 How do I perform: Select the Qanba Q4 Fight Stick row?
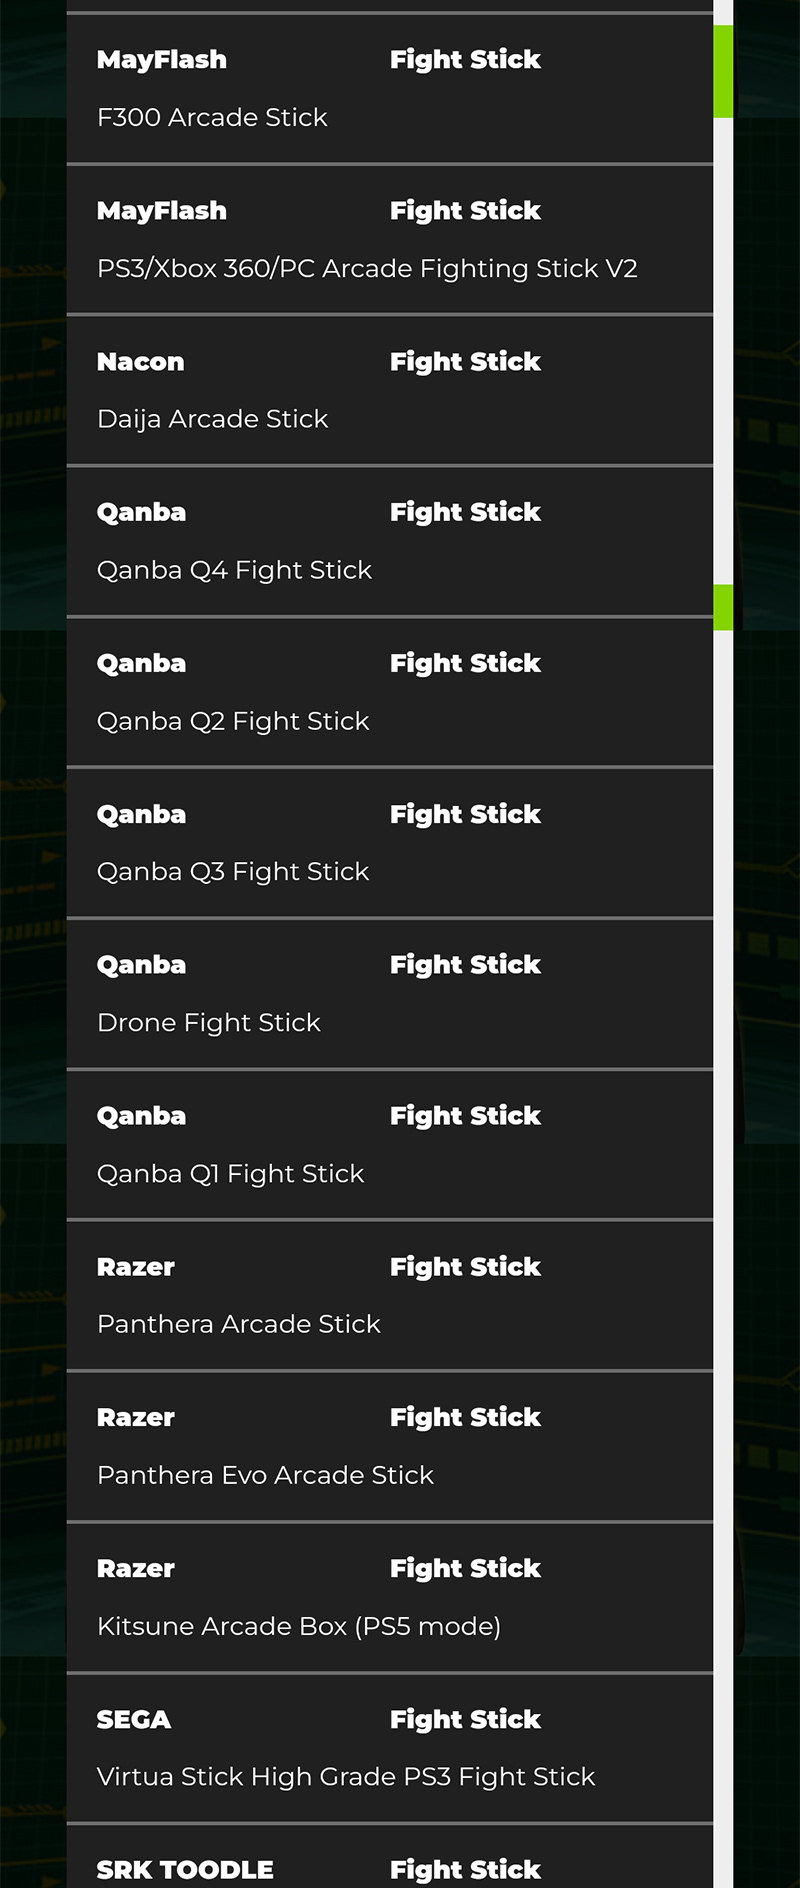pyautogui.click(x=234, y=570)
